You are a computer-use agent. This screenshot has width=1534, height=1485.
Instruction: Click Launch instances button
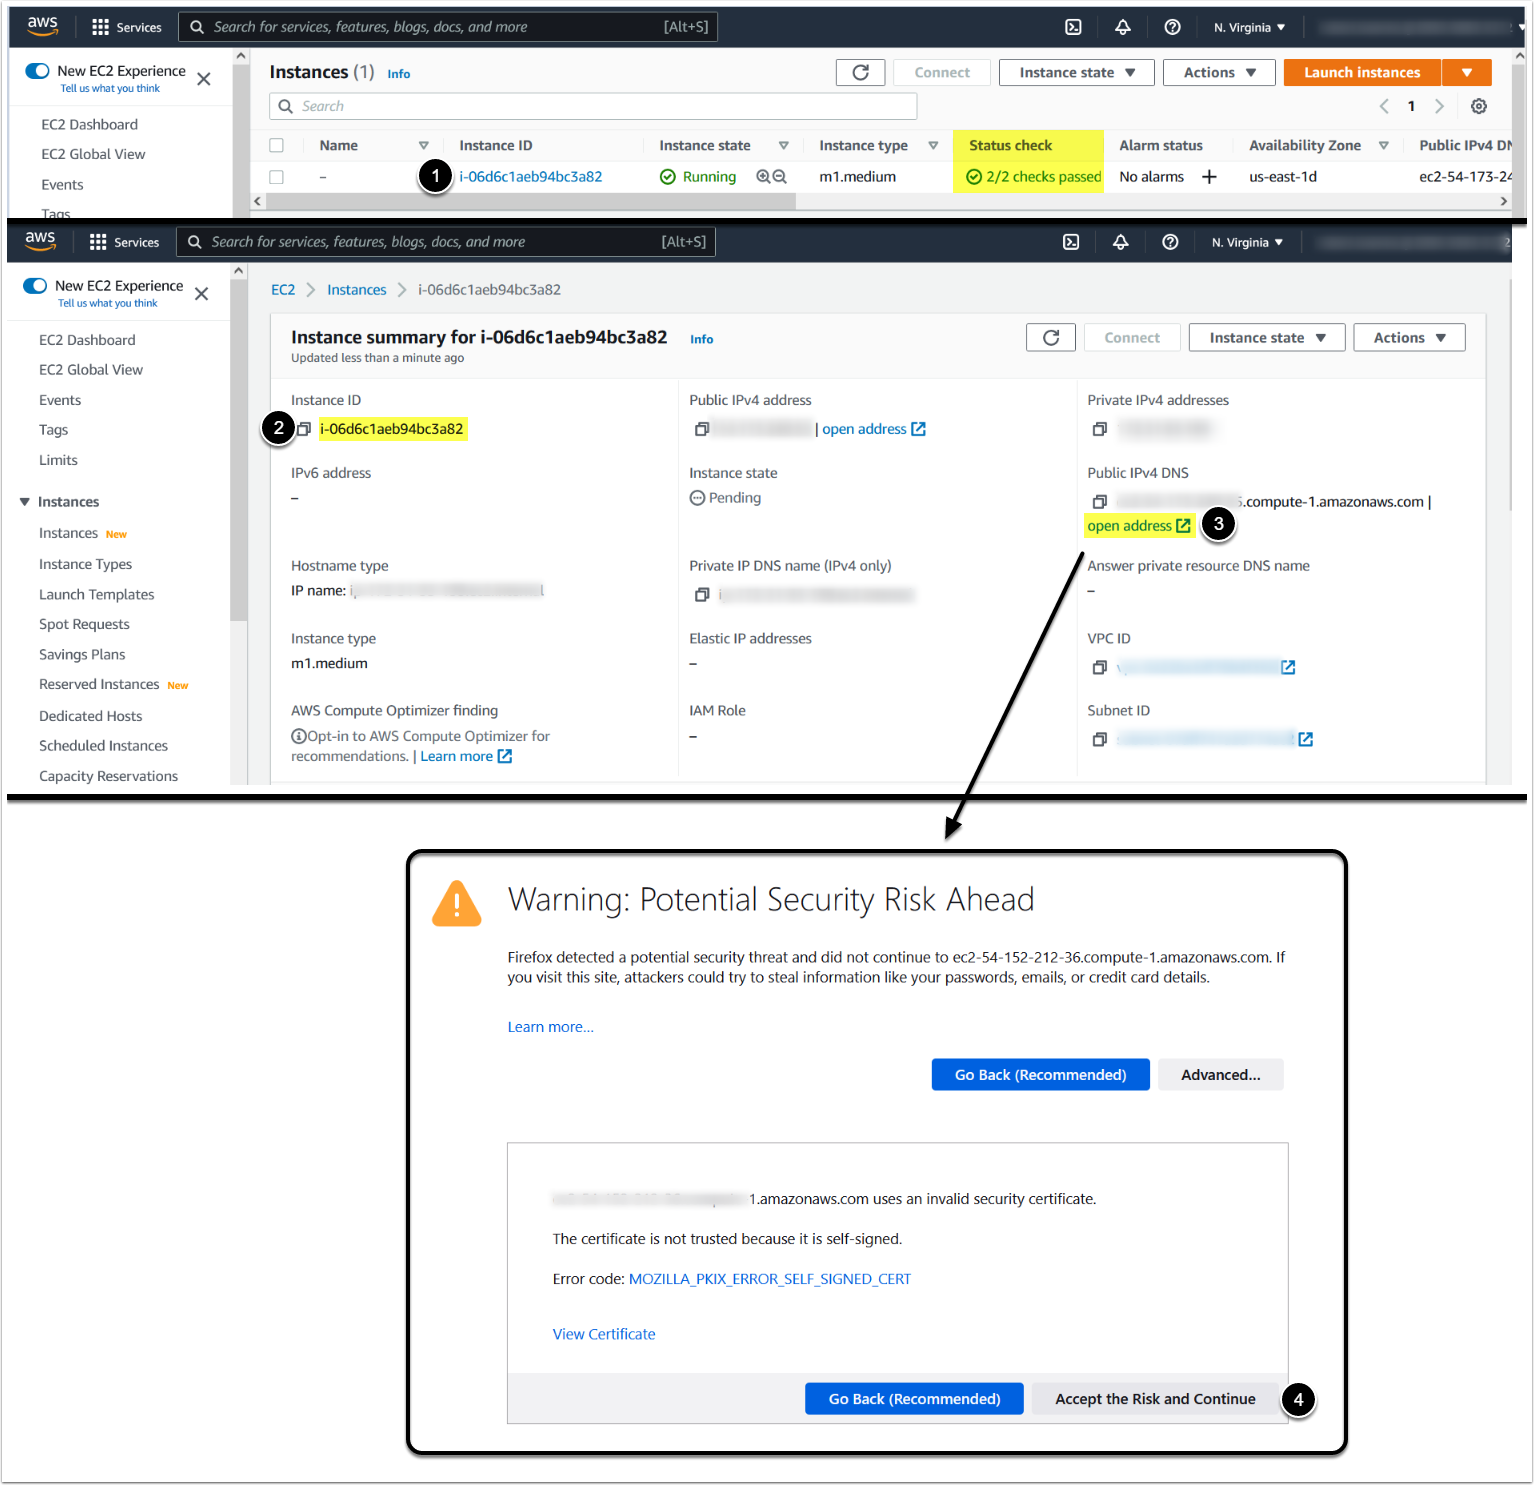coord(1362,72)
